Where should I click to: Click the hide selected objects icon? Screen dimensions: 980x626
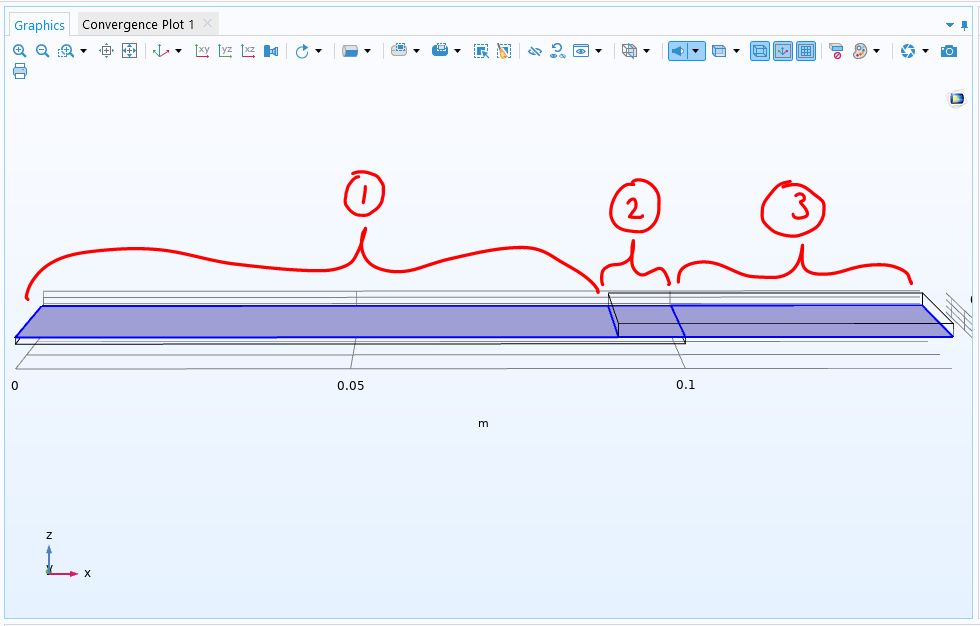pyautogui.click(x=535, y=51)
